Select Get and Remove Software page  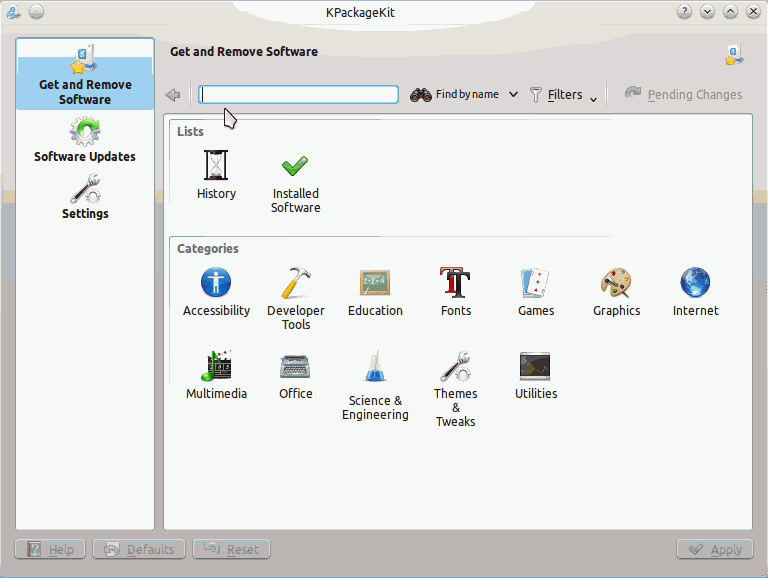(85, 74)
